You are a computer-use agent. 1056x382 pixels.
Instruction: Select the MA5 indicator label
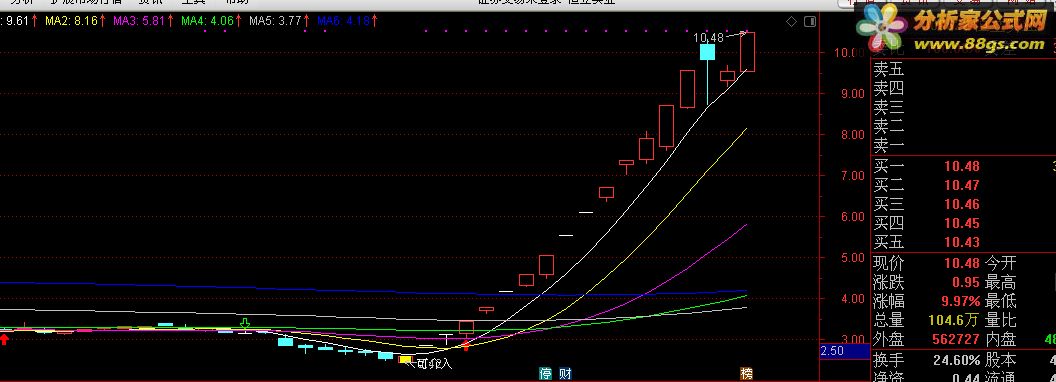275,21
